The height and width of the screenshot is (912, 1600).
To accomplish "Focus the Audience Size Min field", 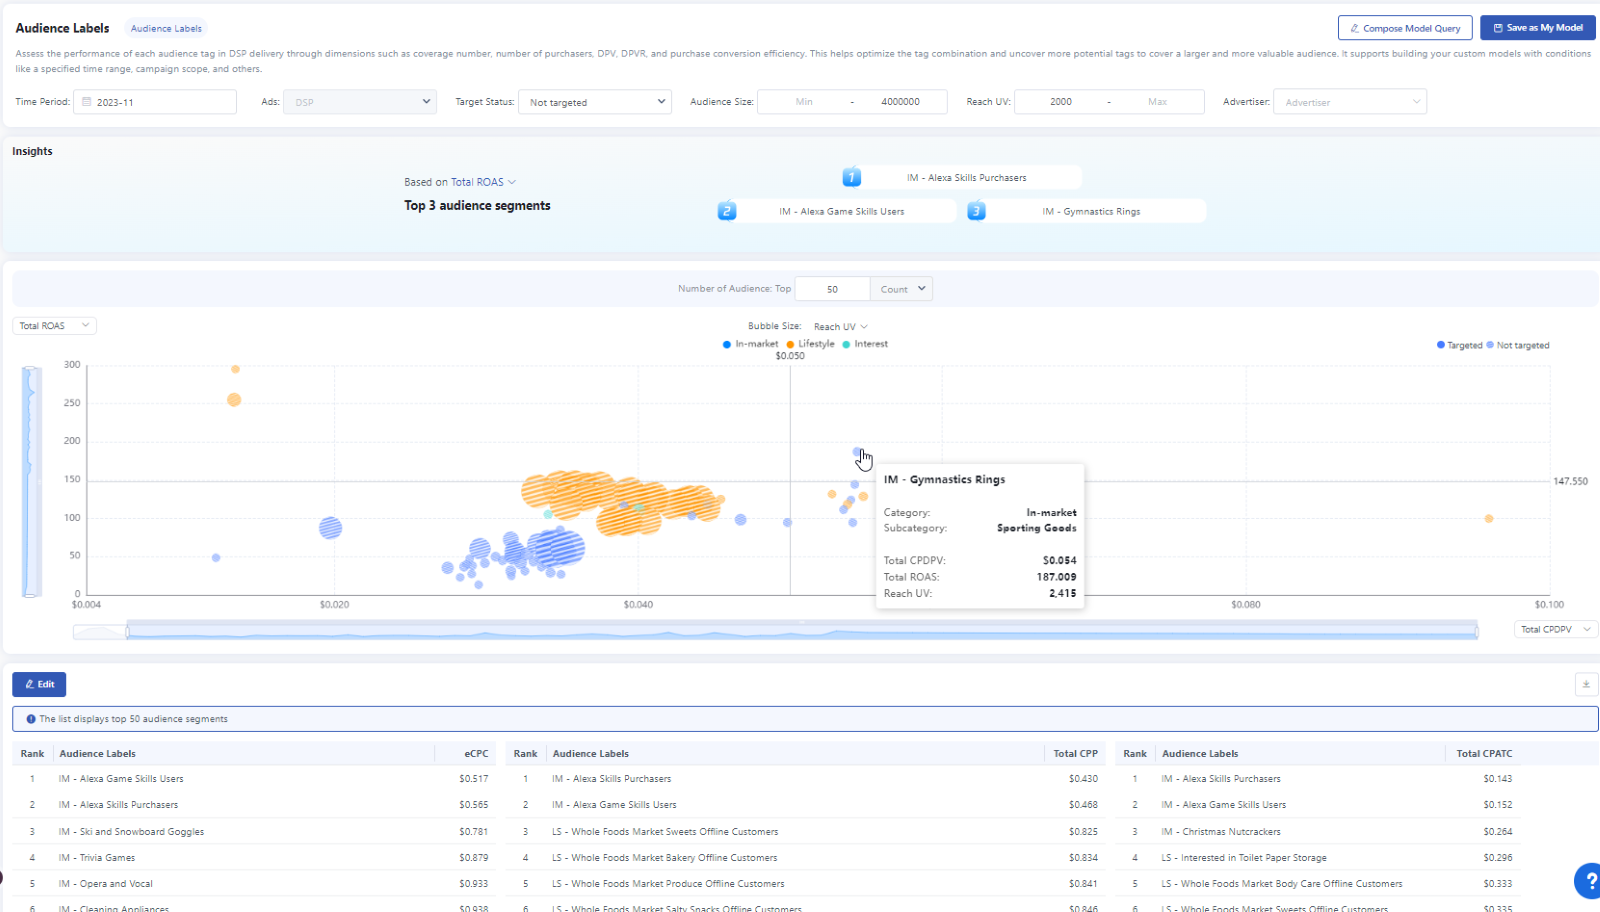I will click(x=804, y=102).
